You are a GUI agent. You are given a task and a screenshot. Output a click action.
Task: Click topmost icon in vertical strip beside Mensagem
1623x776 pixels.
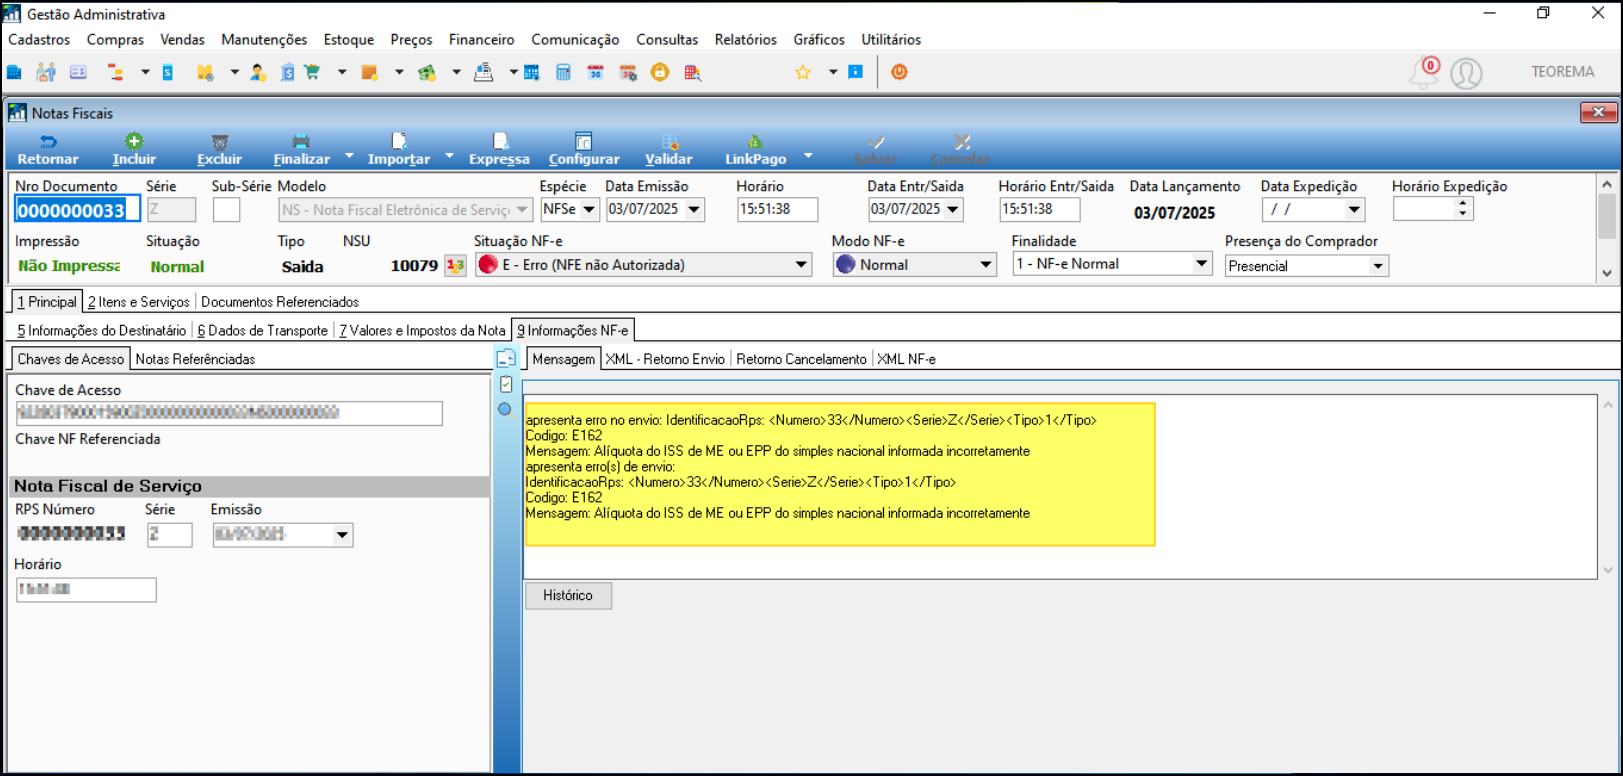pyautogui.click(x=506, y=358)
